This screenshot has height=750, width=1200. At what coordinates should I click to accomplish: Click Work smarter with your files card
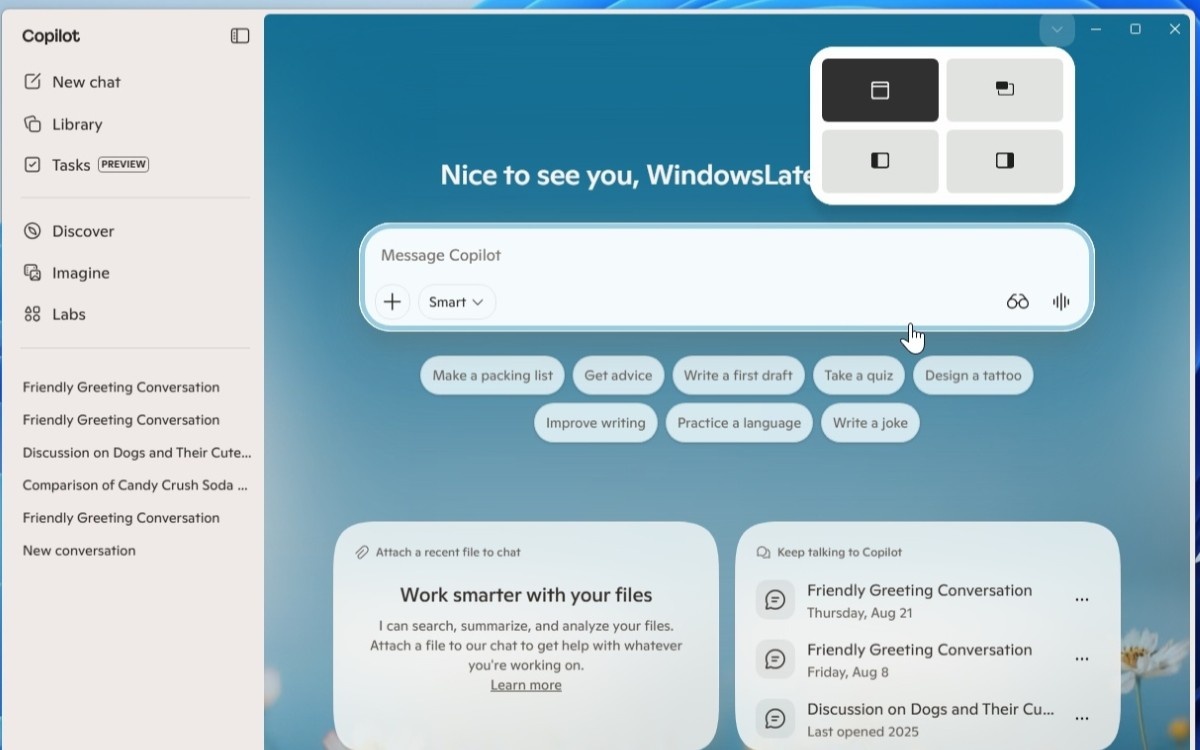[526, 636]
